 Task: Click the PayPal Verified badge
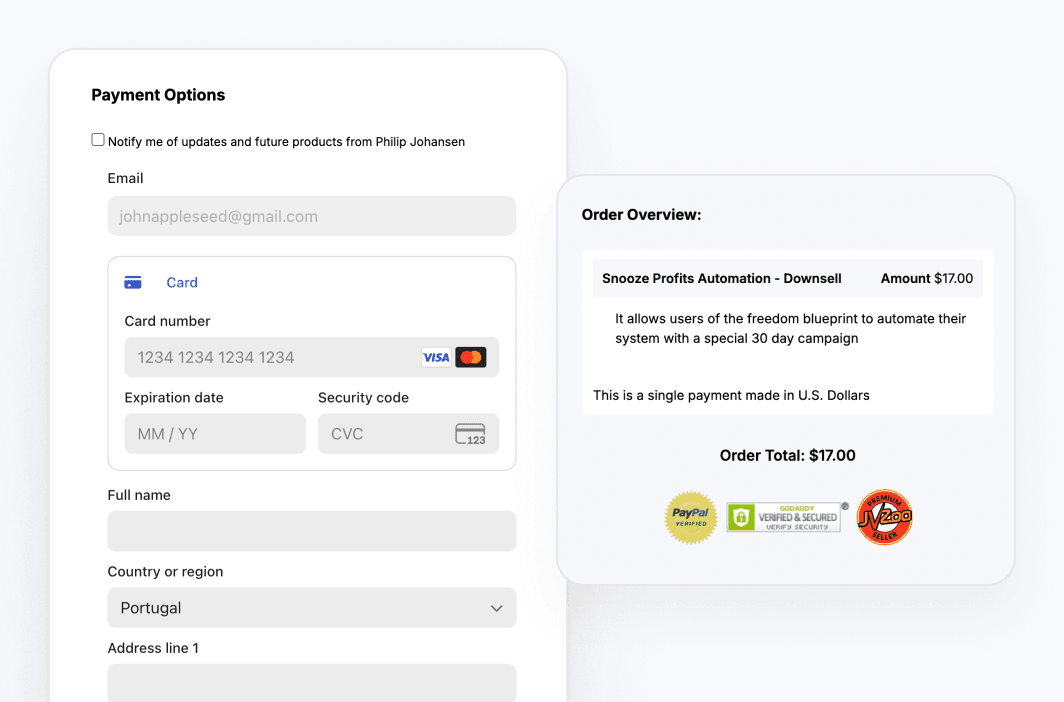[x=691, y=517]
